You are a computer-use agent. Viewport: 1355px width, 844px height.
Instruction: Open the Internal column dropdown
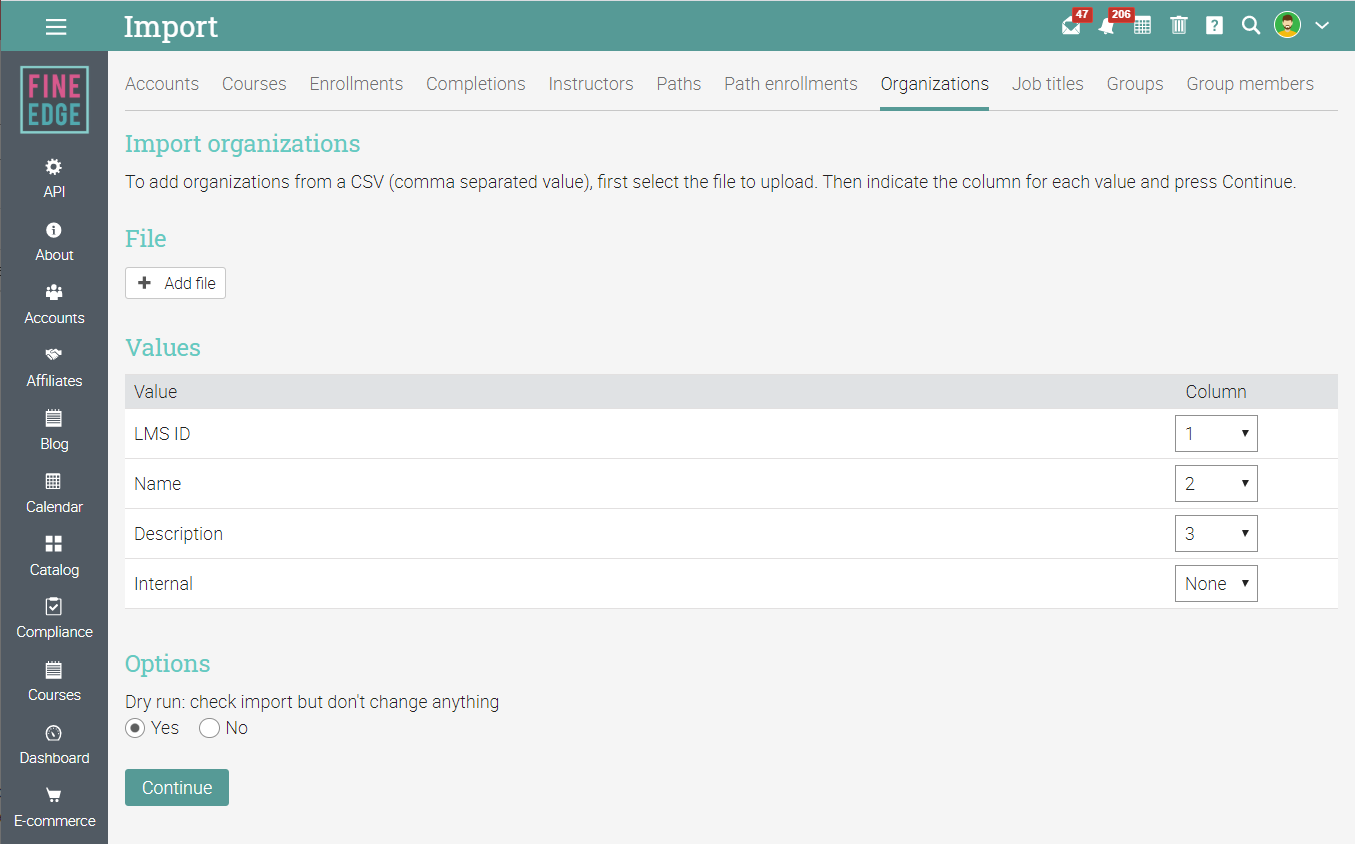(x=1216, y=584)
